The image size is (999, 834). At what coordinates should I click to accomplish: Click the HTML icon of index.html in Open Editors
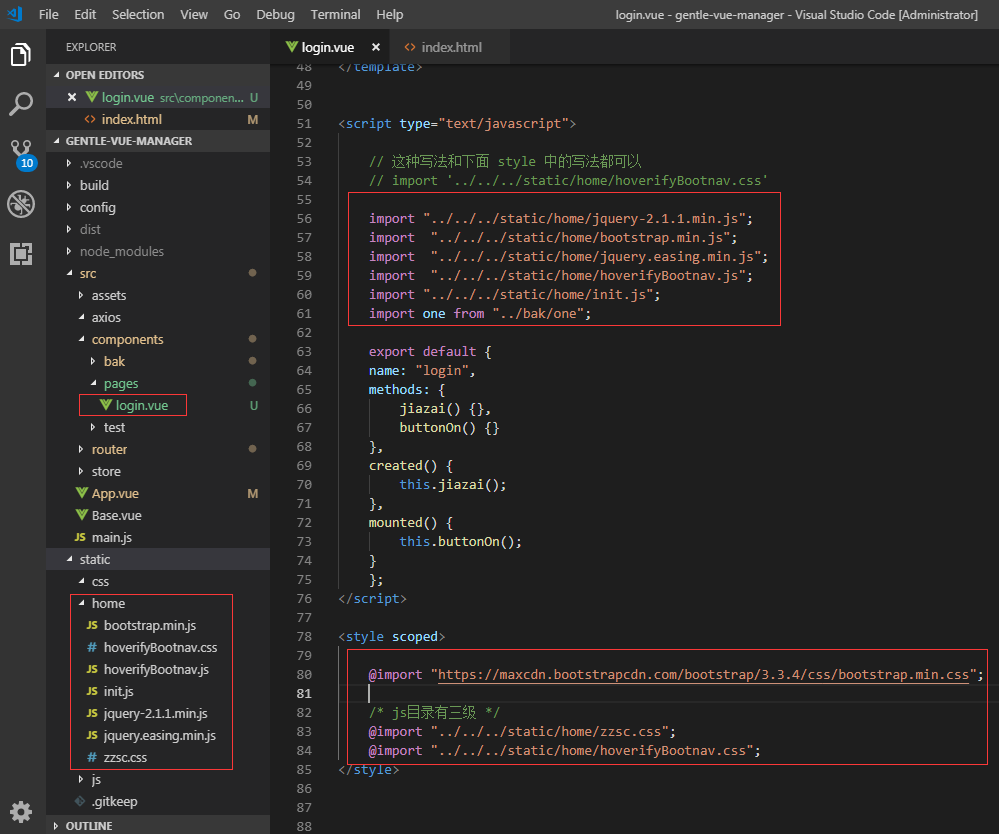(x=90, y=119)
